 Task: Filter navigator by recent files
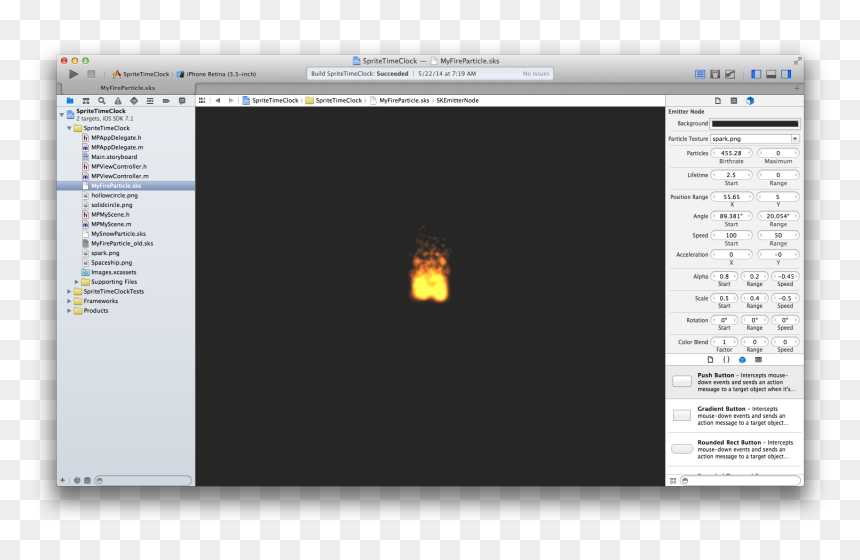coord(77,480)
